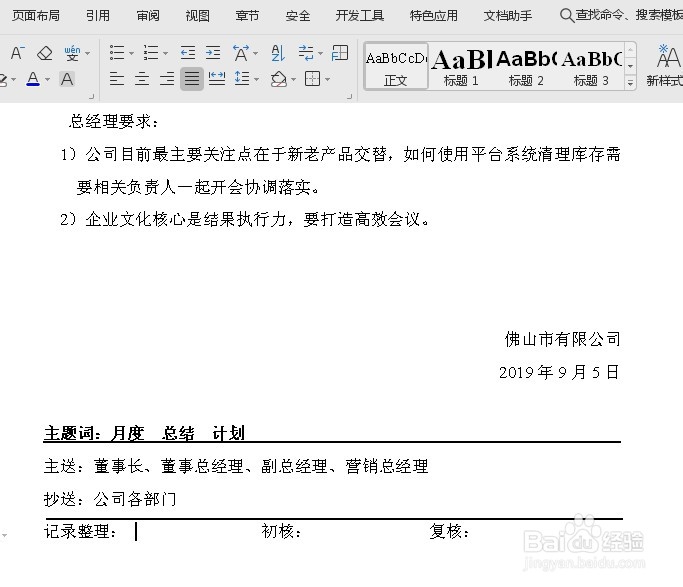Open 安全 tab

coord(298,16)
